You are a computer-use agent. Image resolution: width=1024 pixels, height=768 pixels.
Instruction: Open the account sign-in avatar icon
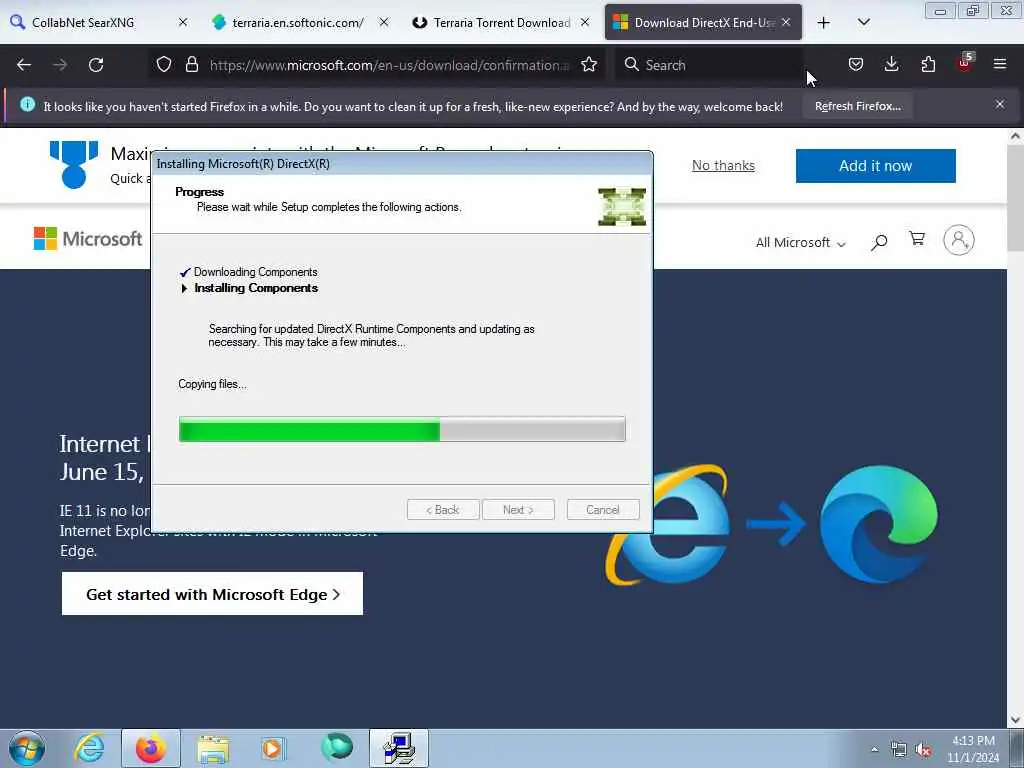click(958, 240)
